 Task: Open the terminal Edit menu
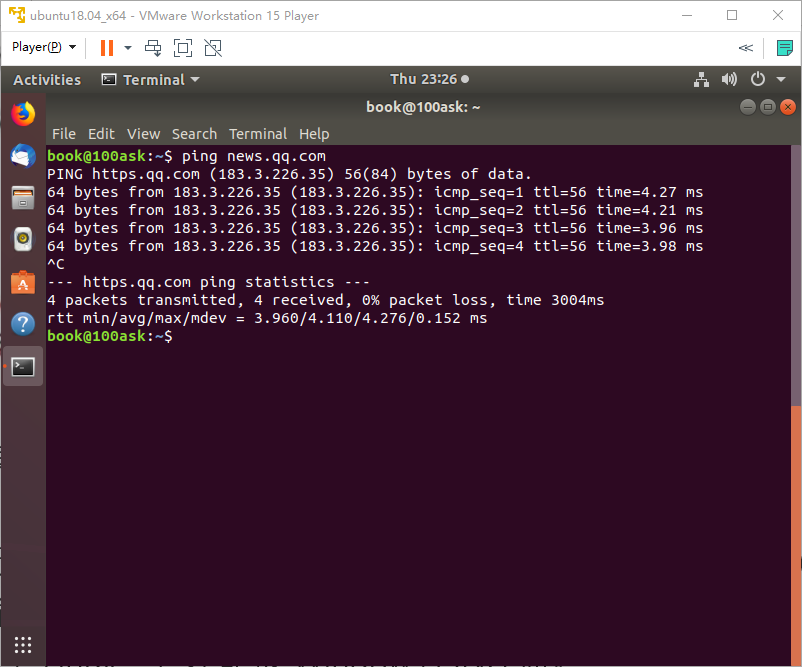101,134
